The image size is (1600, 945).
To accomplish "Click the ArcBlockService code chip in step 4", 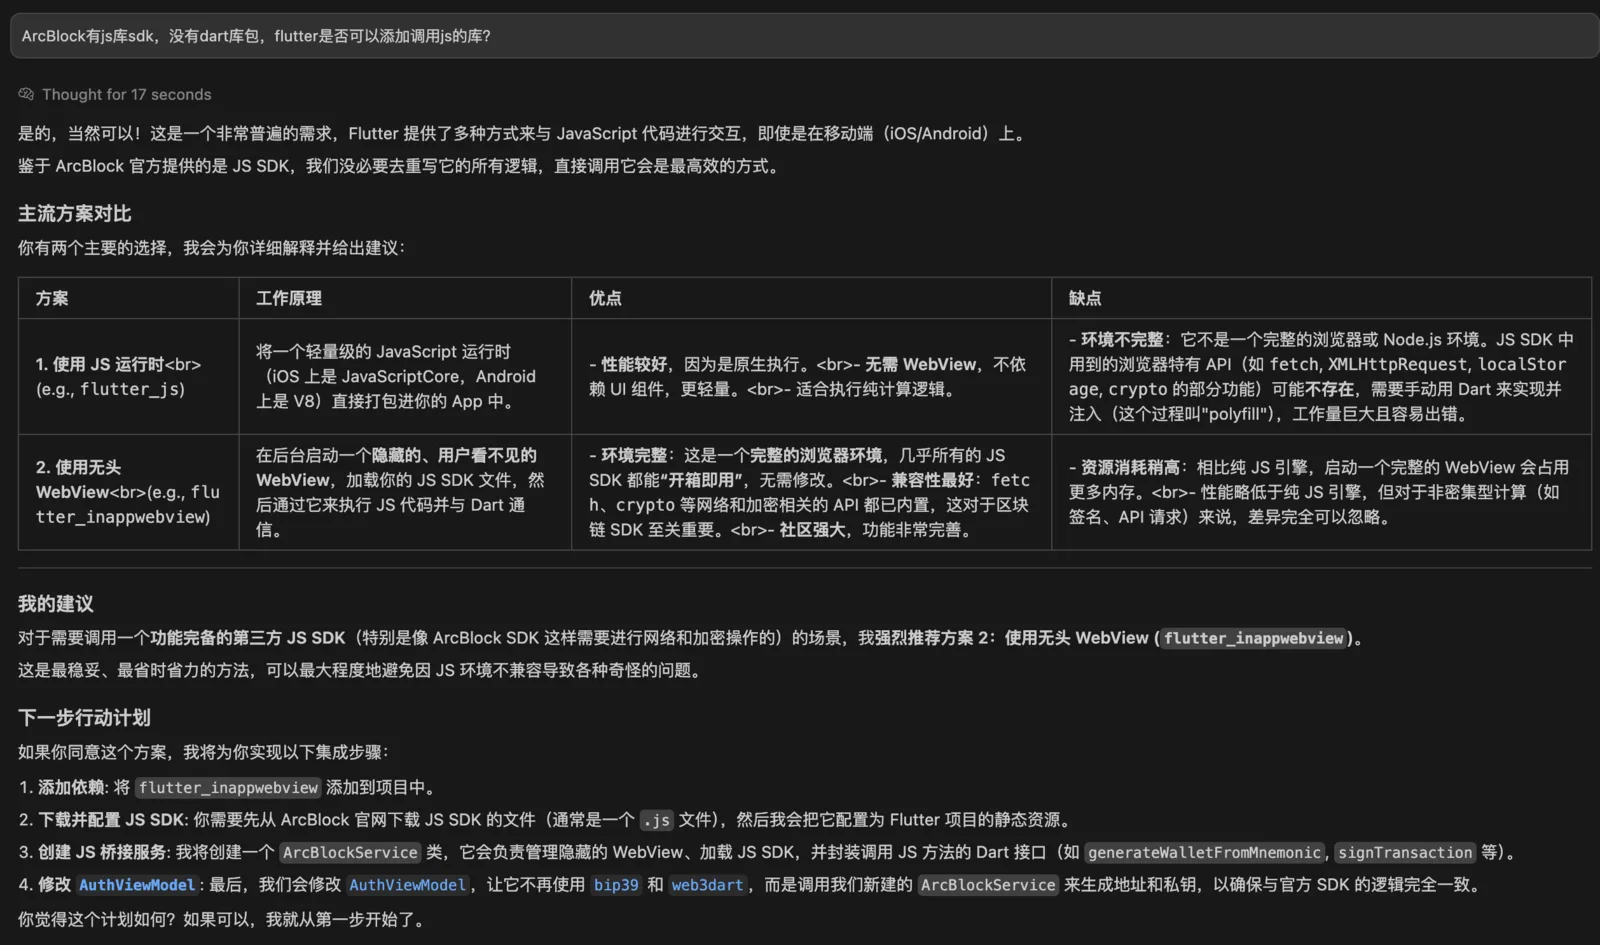I will point(988,885).
